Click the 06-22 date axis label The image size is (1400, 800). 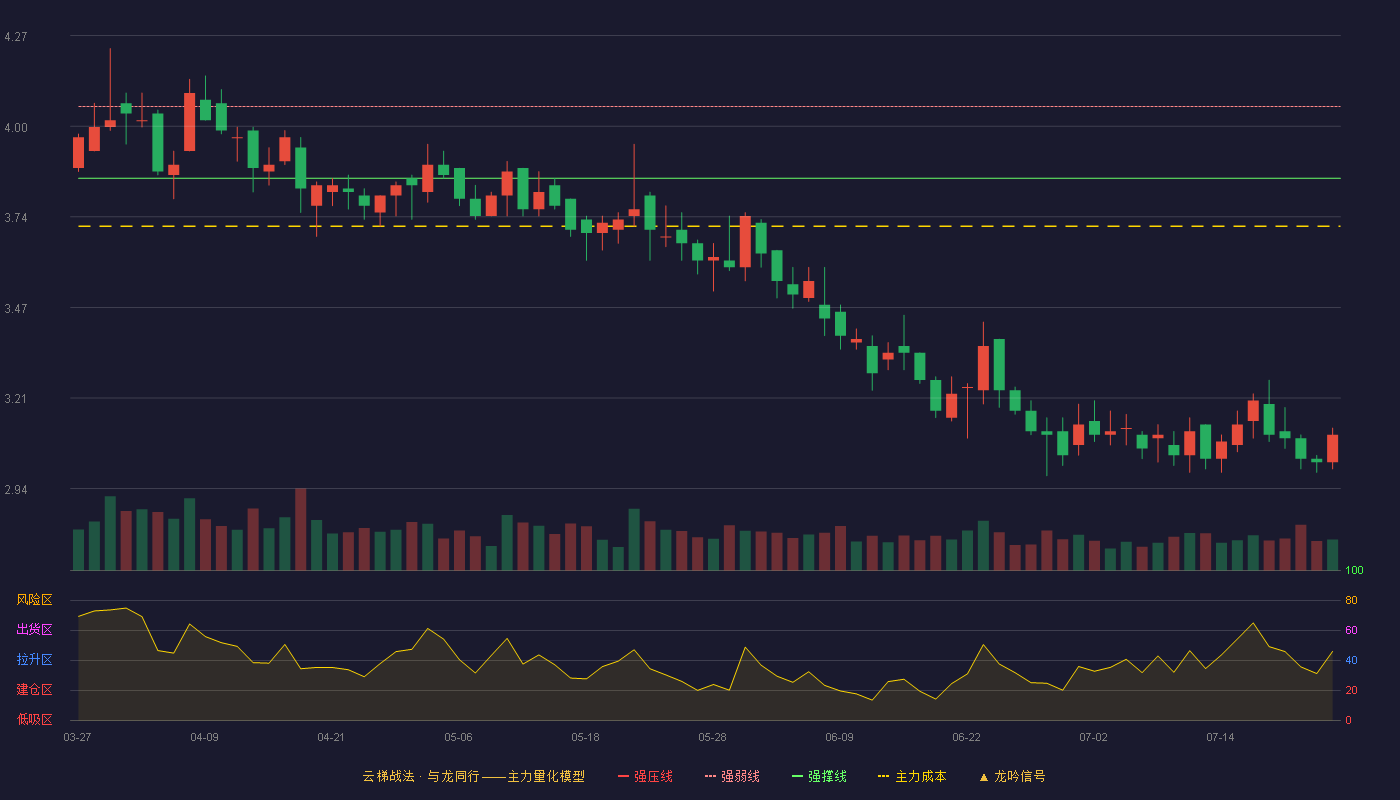click(966, 737)
